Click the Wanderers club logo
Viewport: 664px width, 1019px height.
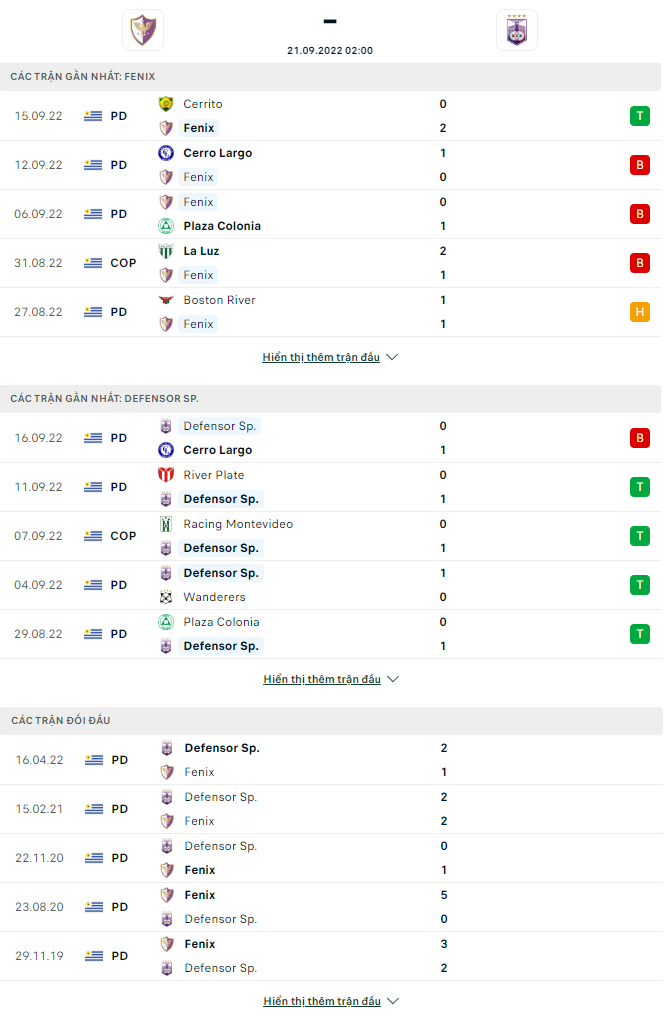166,597
